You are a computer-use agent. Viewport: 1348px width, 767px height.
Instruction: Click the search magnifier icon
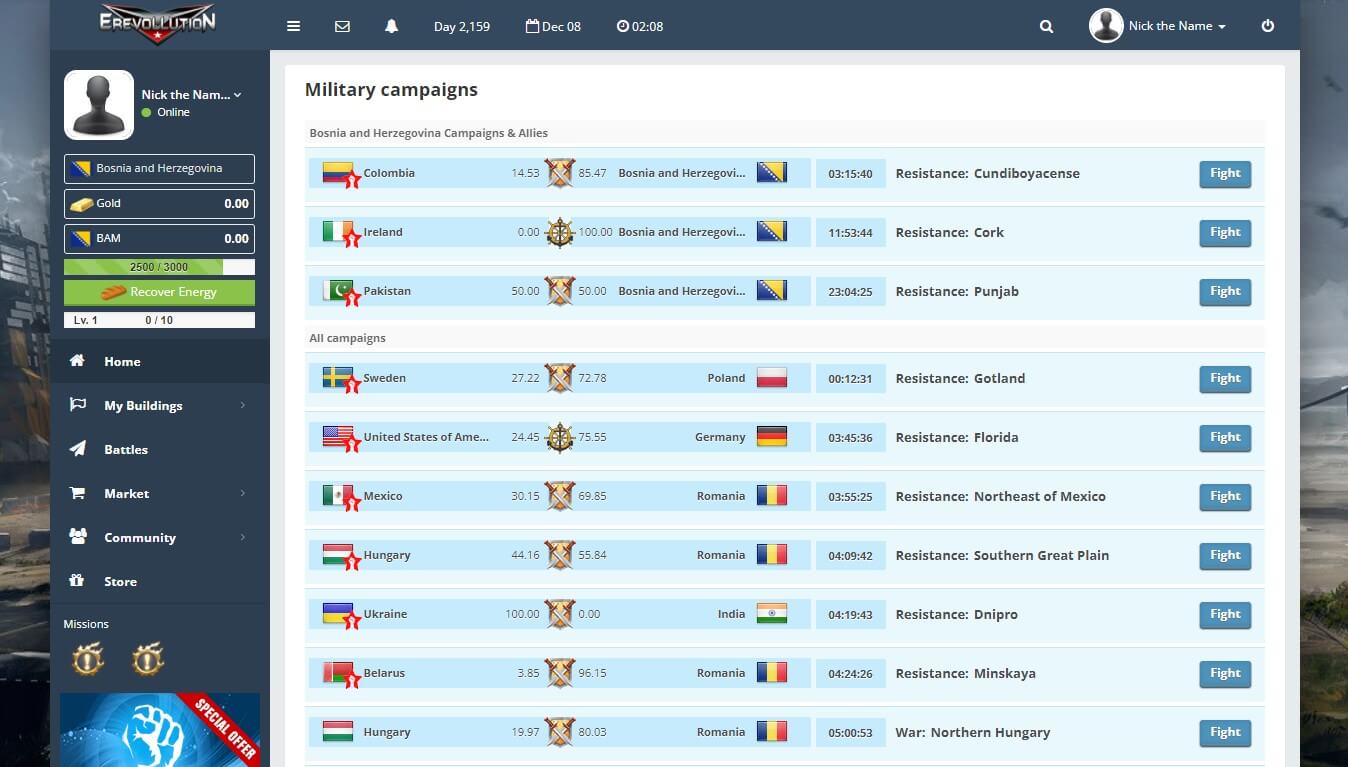click(x=1046, y=26)
